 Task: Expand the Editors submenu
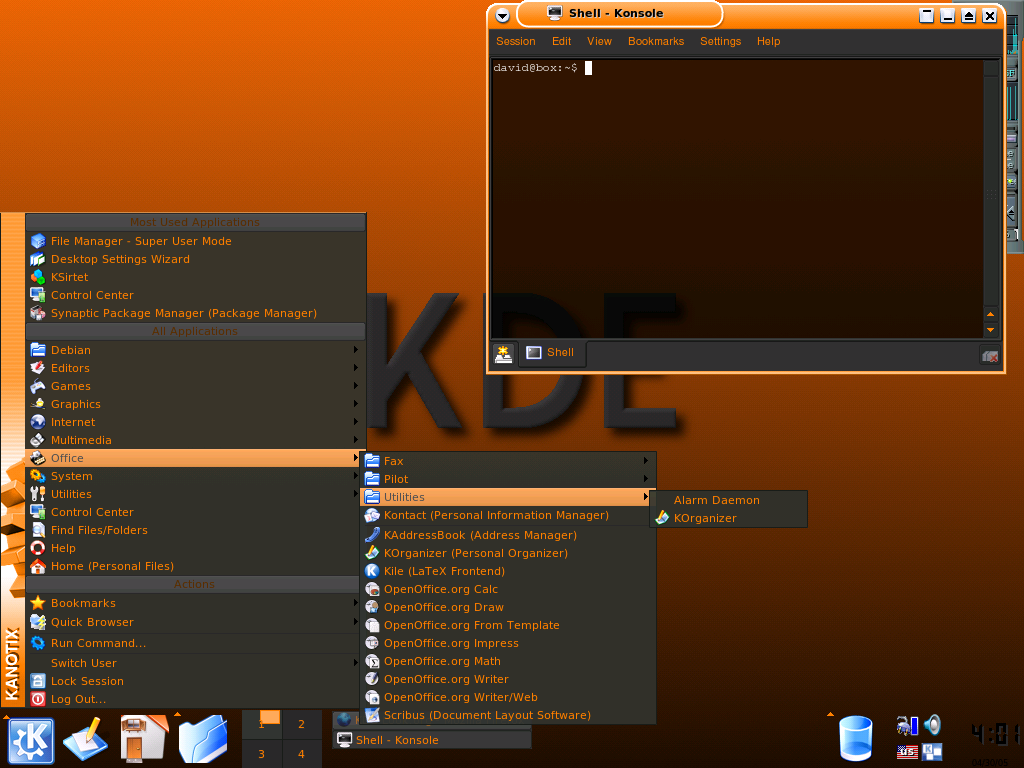click(x=195, y=368)
